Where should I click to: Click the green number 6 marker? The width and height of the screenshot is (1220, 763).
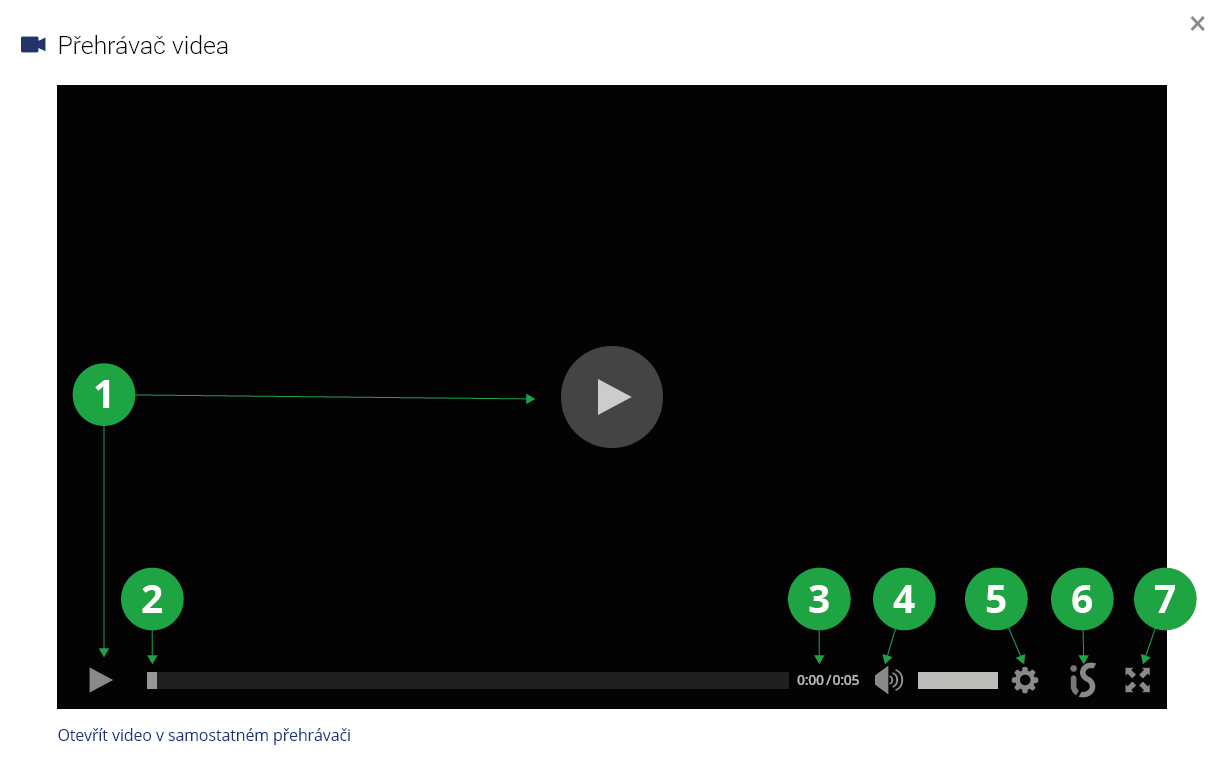pyautogui.click(x=1082, y=599)
